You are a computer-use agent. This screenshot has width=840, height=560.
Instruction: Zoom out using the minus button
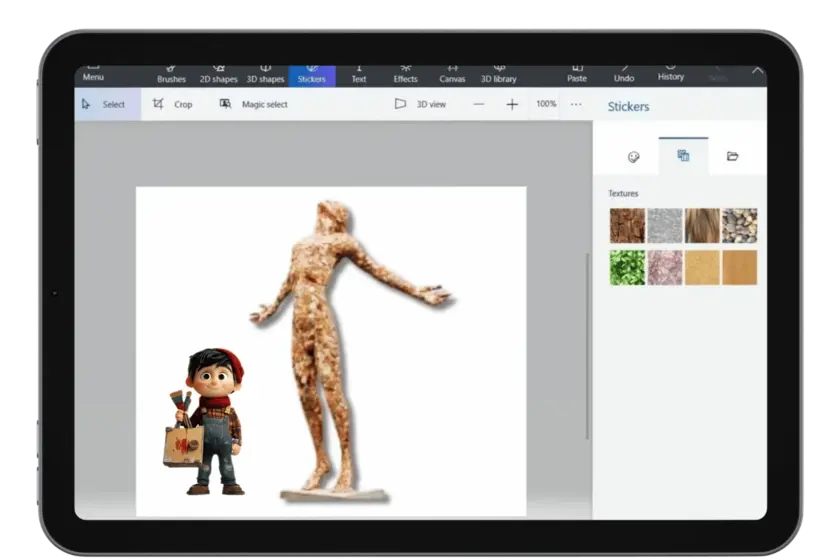pos(479,104)
